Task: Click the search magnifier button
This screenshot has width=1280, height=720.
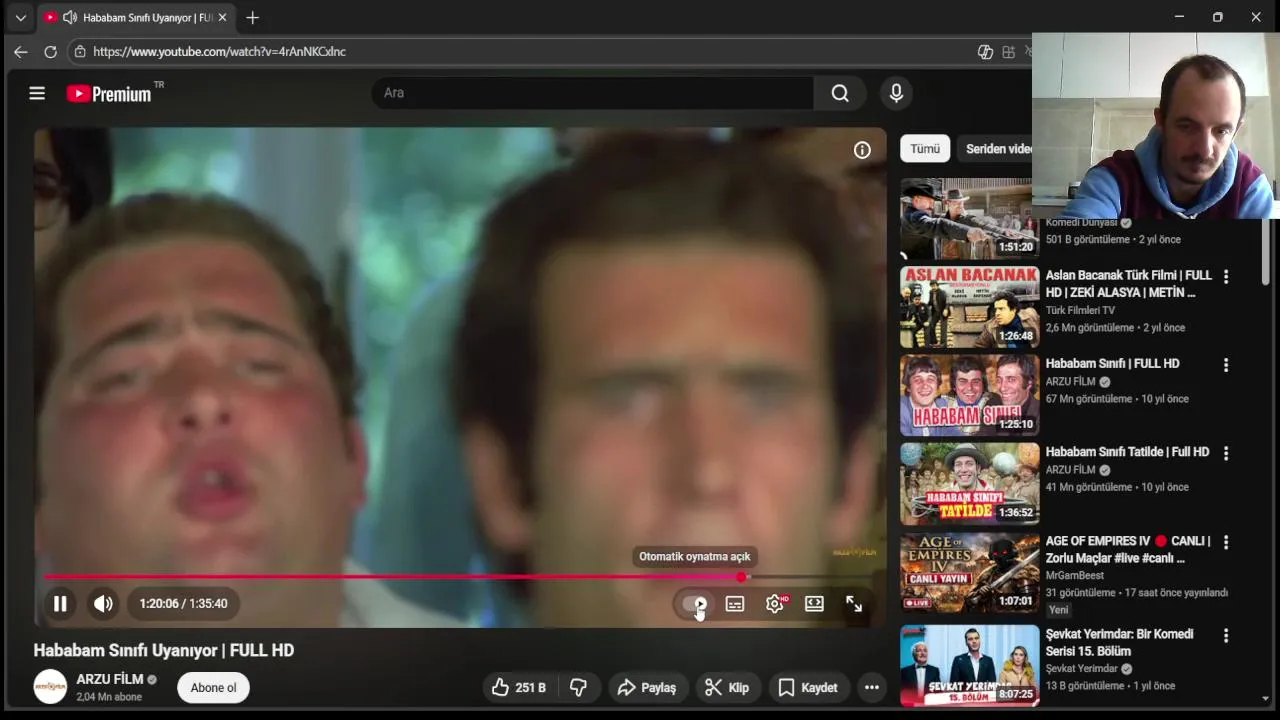Action: 840,93
